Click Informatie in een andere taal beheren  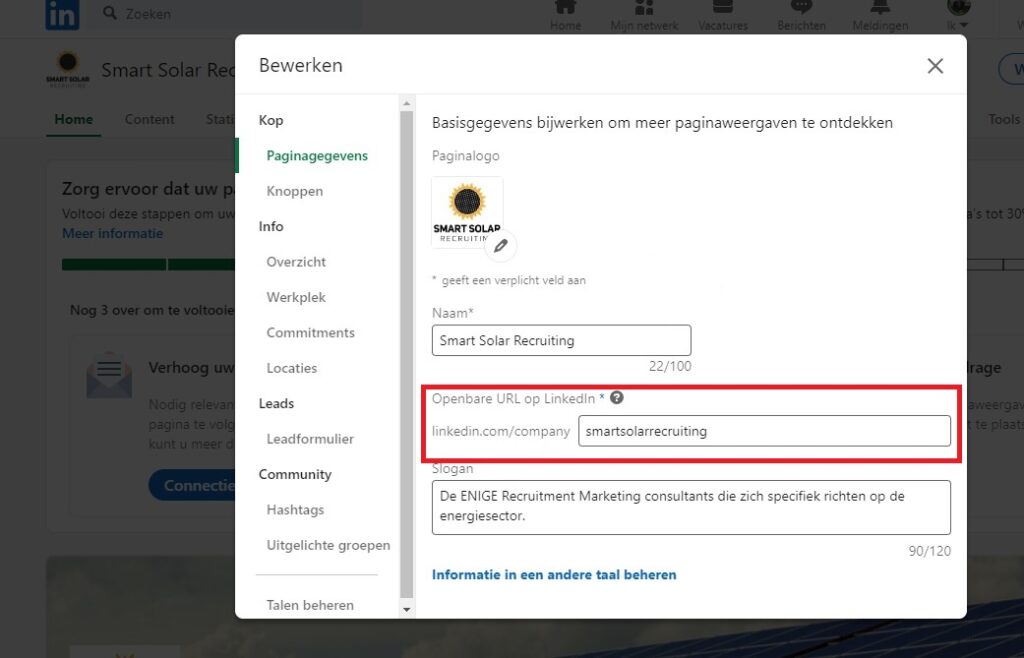(554, 575)
